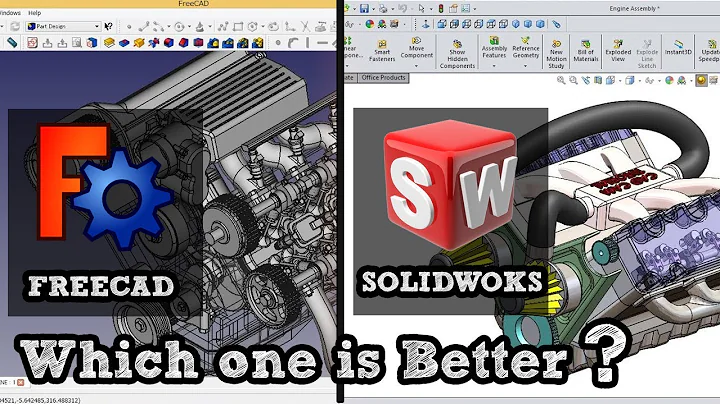Select the FreeCAD regular polygon tool
Screen dimensions: 720x404
pyautogui.click(x=253, y=26)
